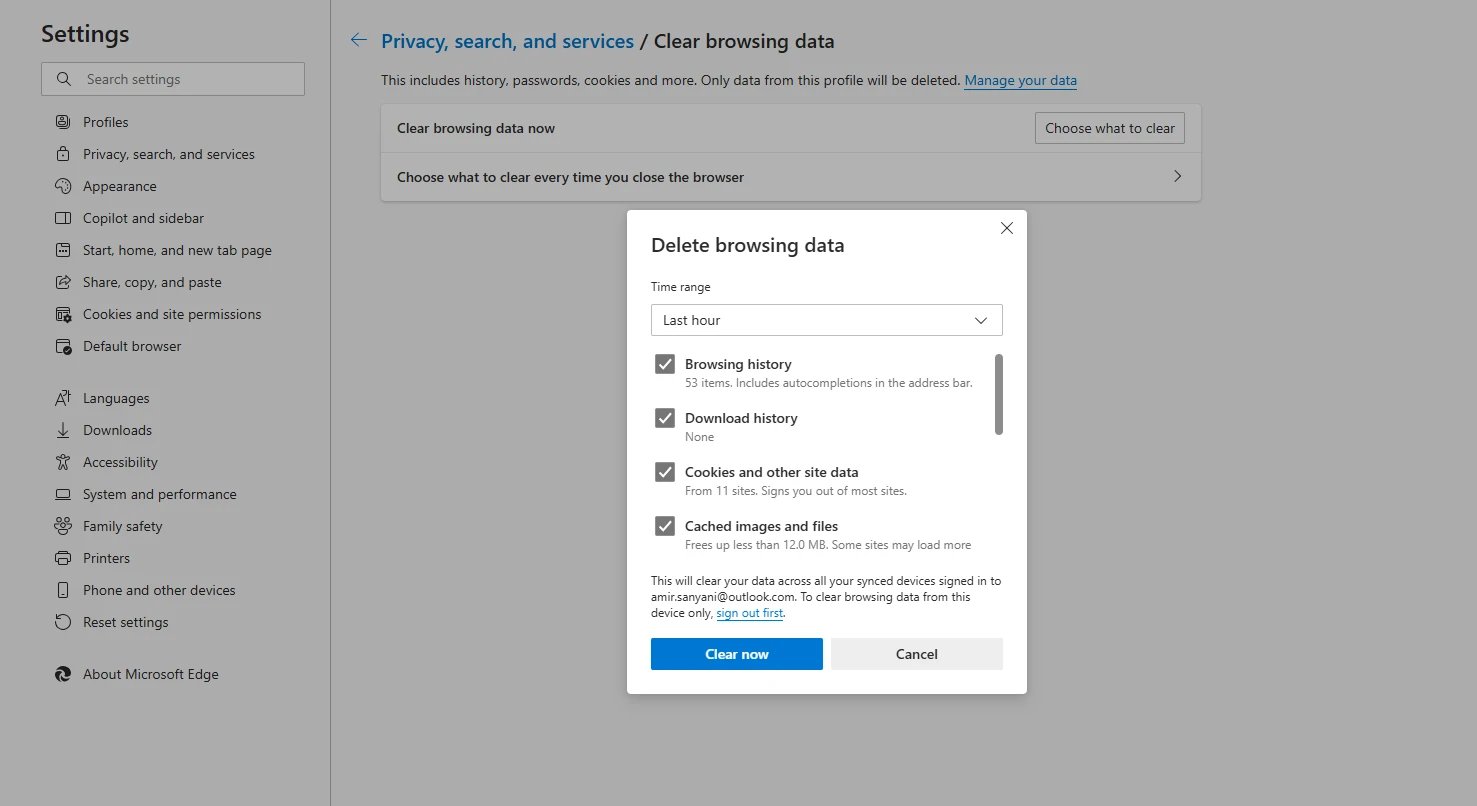Close the Delete browsing data dialog
Viewport: 1477px width, 806px height.
click(x=1007, y=228)
